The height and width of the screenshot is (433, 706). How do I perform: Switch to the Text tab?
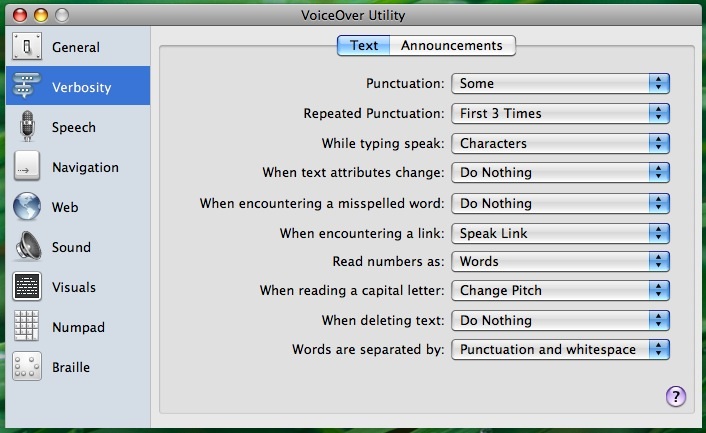[x=364, y=45]
